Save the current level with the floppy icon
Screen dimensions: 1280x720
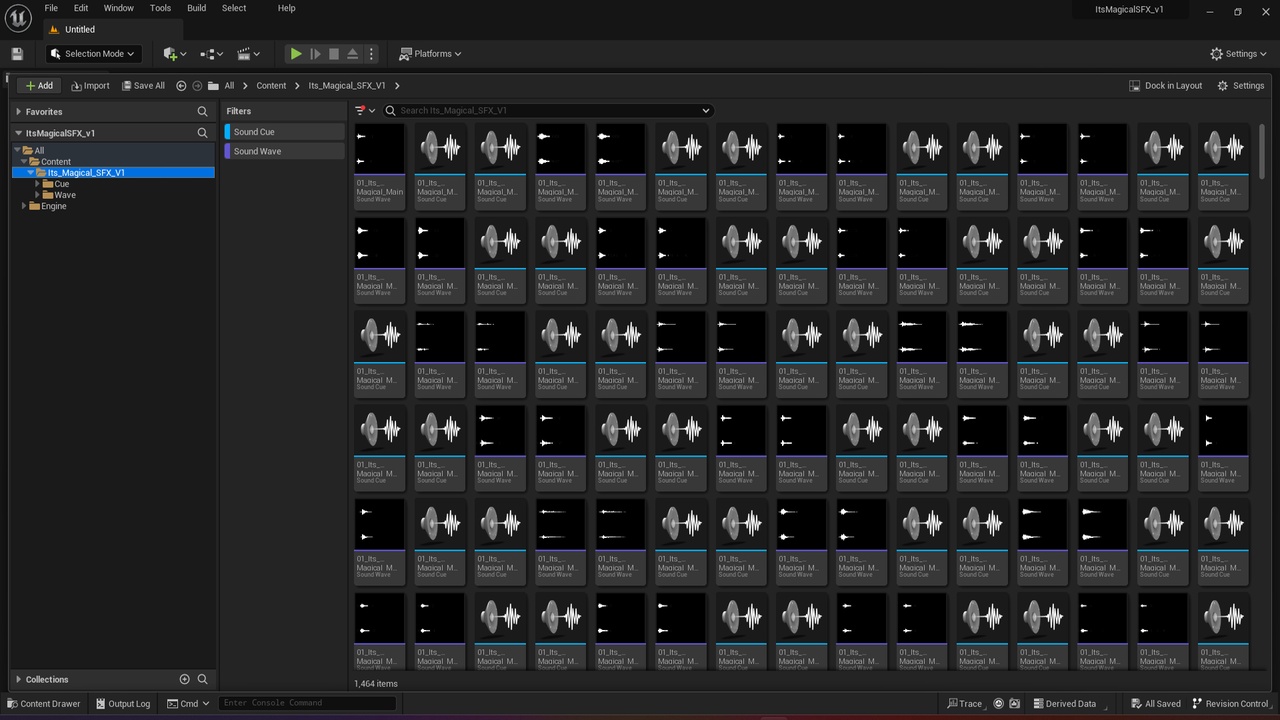click(x=17, y=54)
